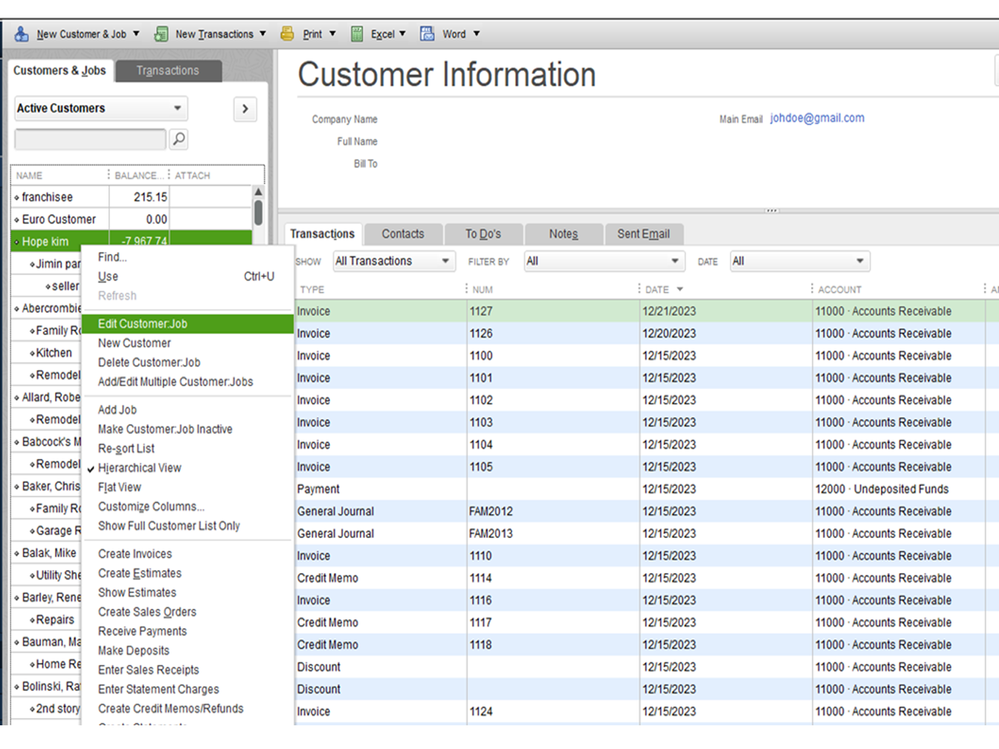Image resolution: width=999 pixels, height=749 pixels.
Task: Click the customer search input field
Action: point(90,140)
